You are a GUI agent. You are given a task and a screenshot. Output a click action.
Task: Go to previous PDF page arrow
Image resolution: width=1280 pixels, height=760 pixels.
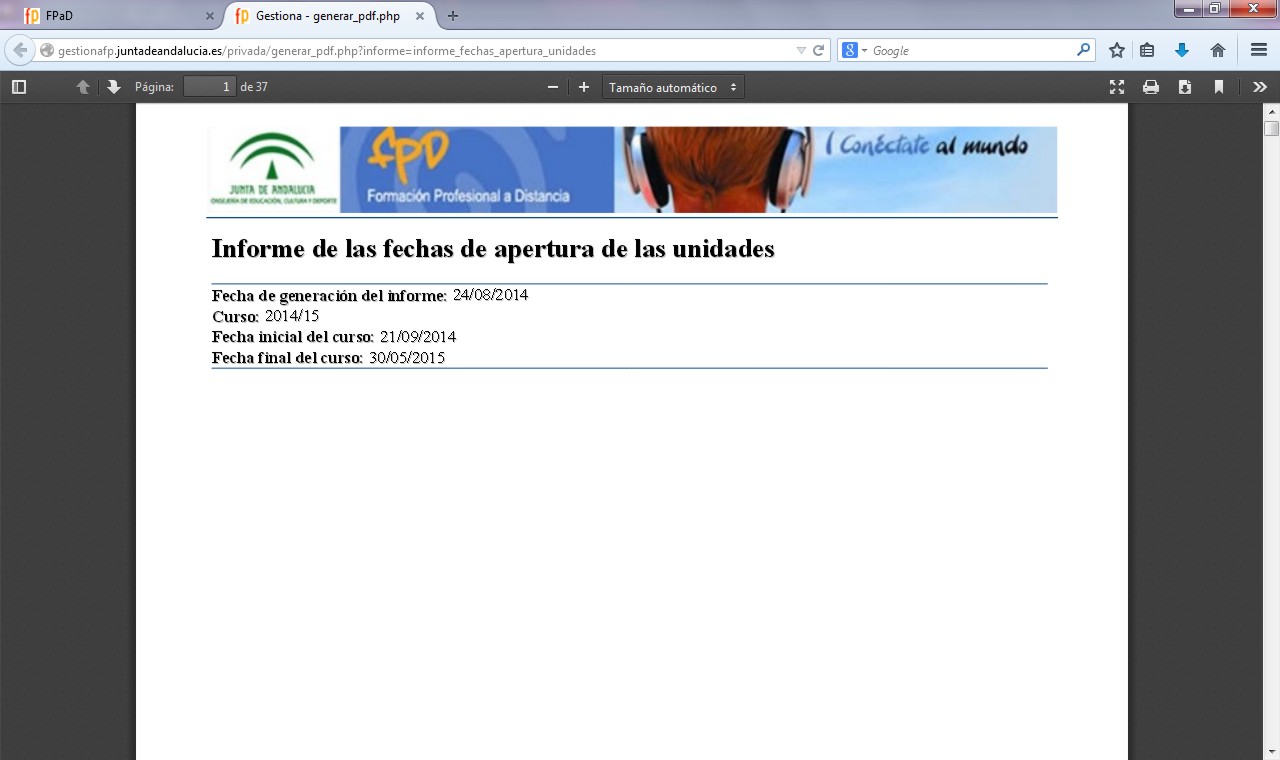tap(83, 87)
